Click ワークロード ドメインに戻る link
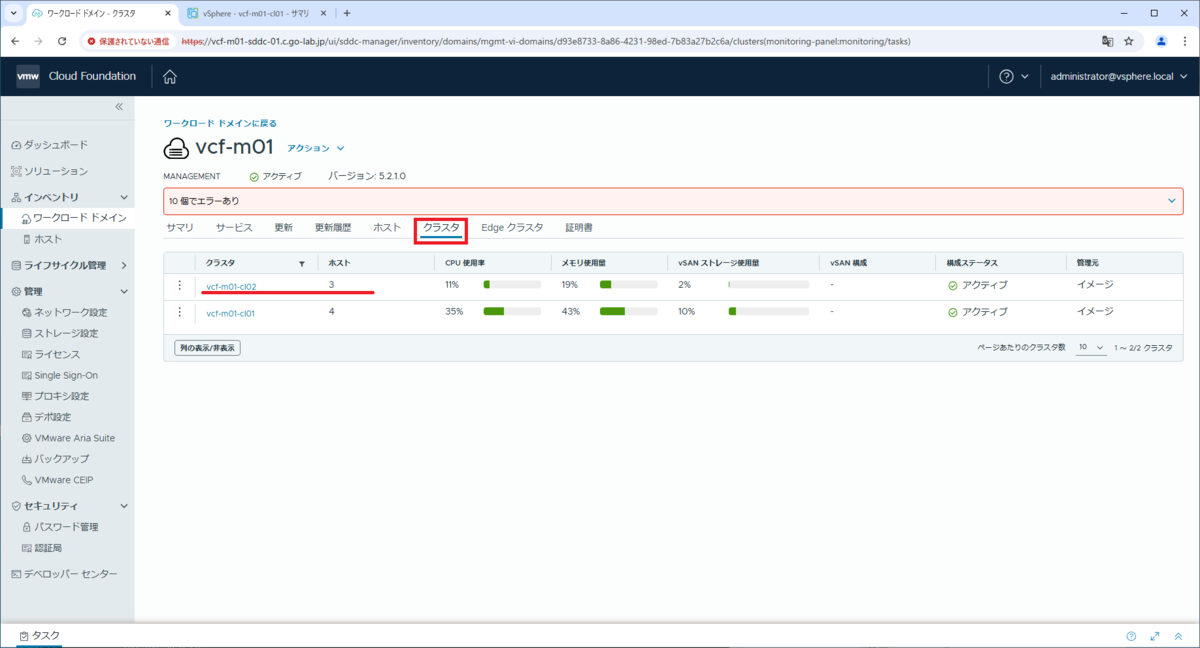Screen dimensions: 1200x648 (x=220, y=123)
